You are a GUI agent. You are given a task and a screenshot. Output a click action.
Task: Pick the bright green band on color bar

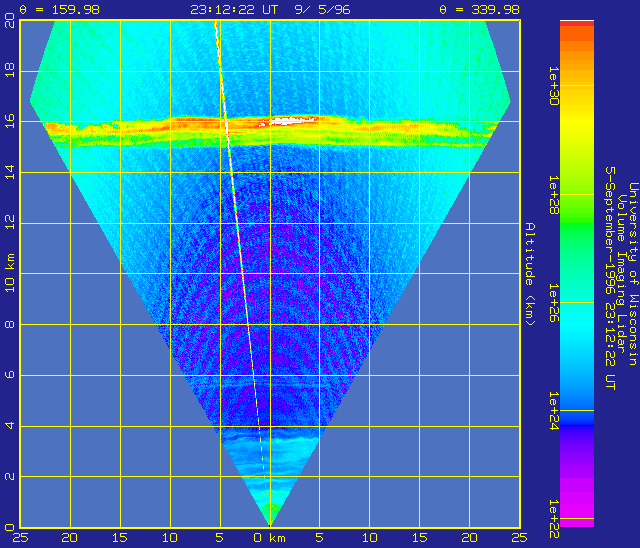[577, 224]
